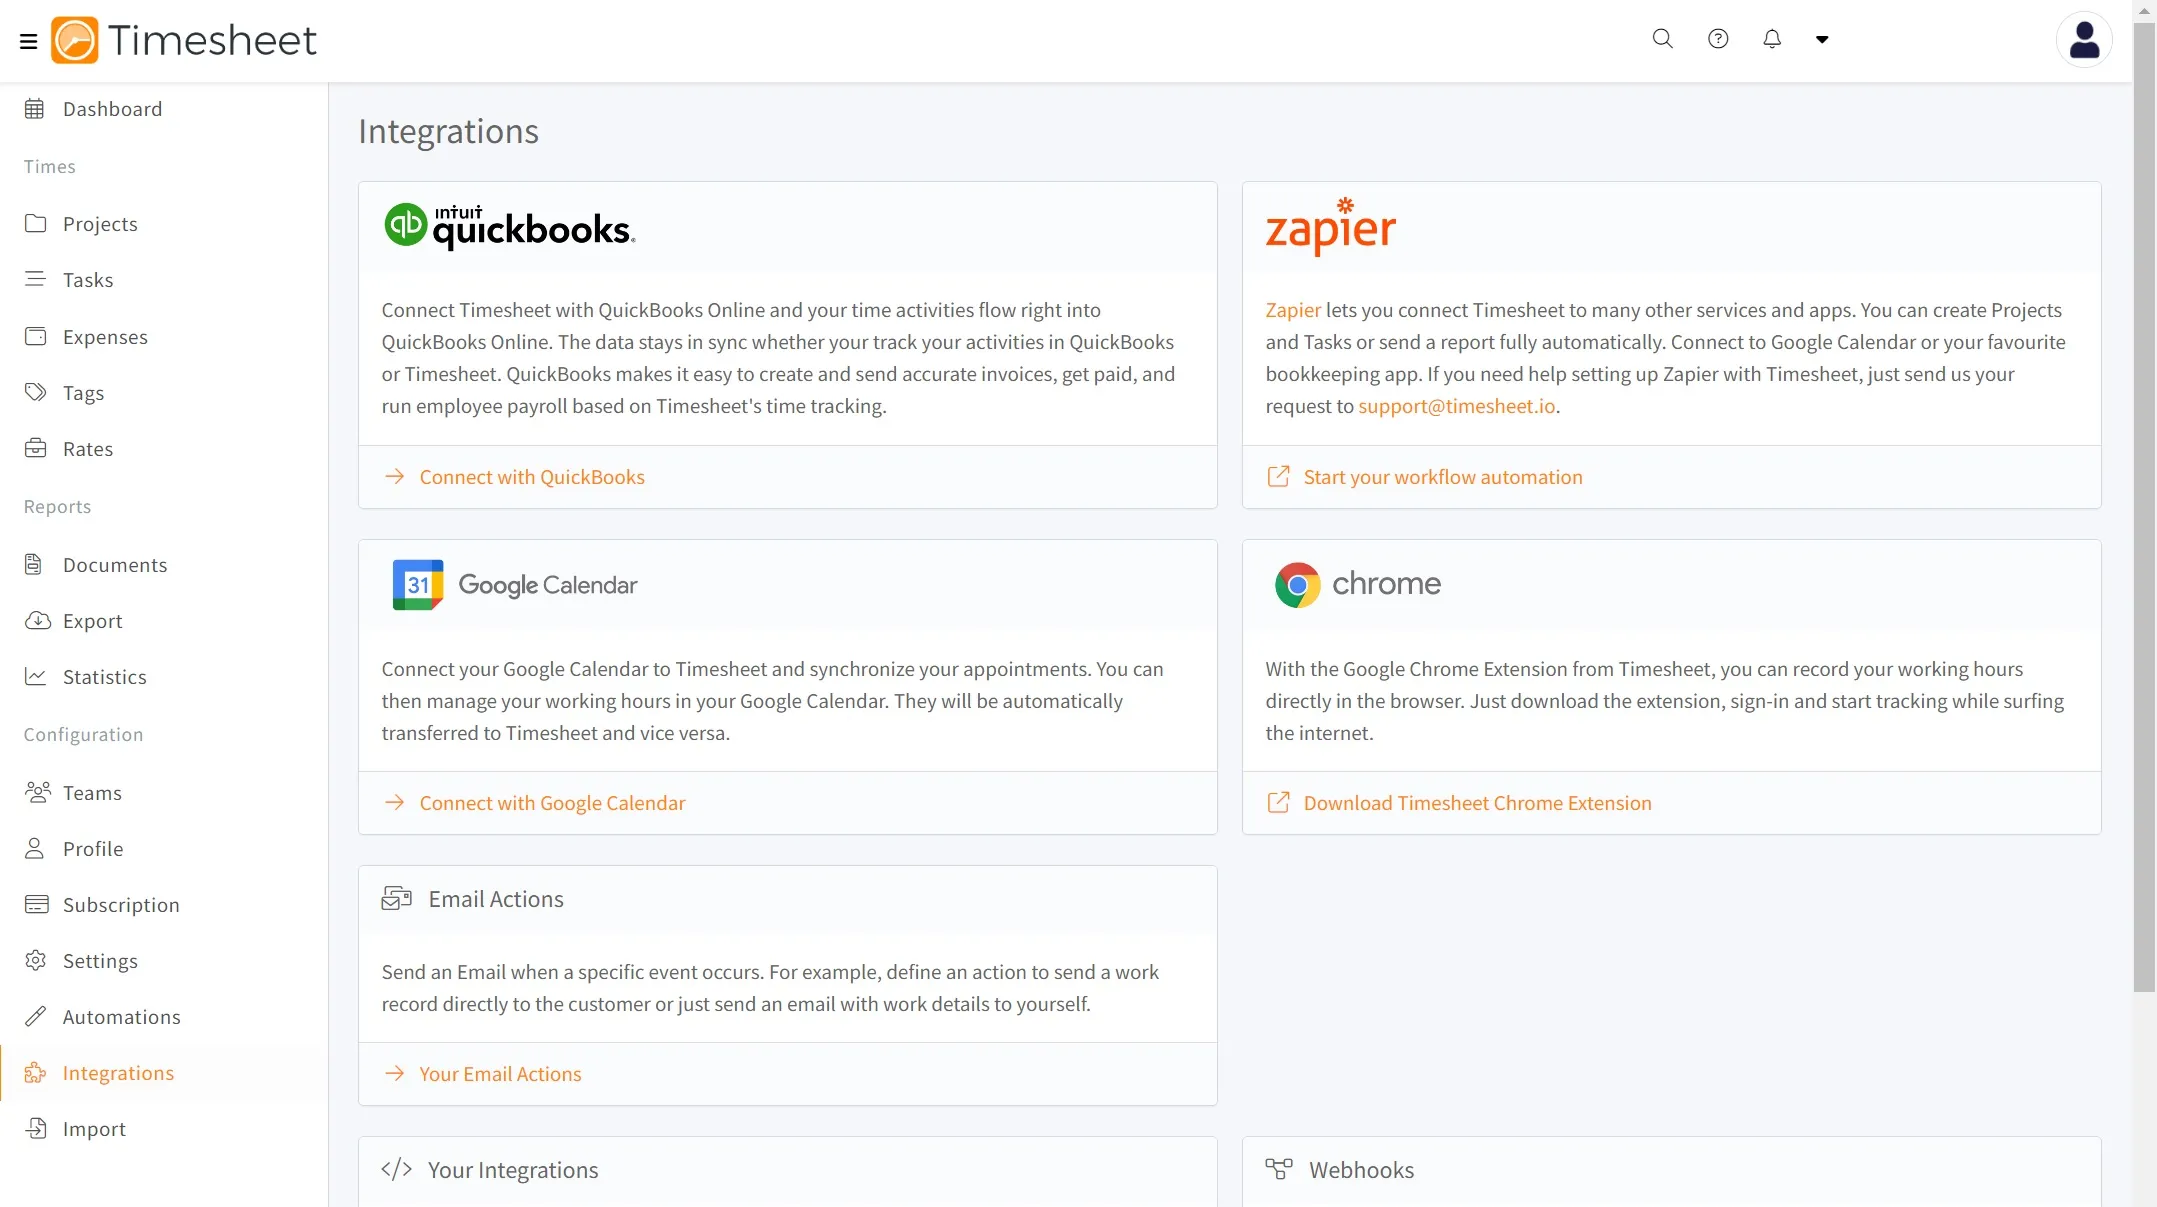Click the support@timesheet.io email link
Screen dimensions: 2157x1207
1456,406
